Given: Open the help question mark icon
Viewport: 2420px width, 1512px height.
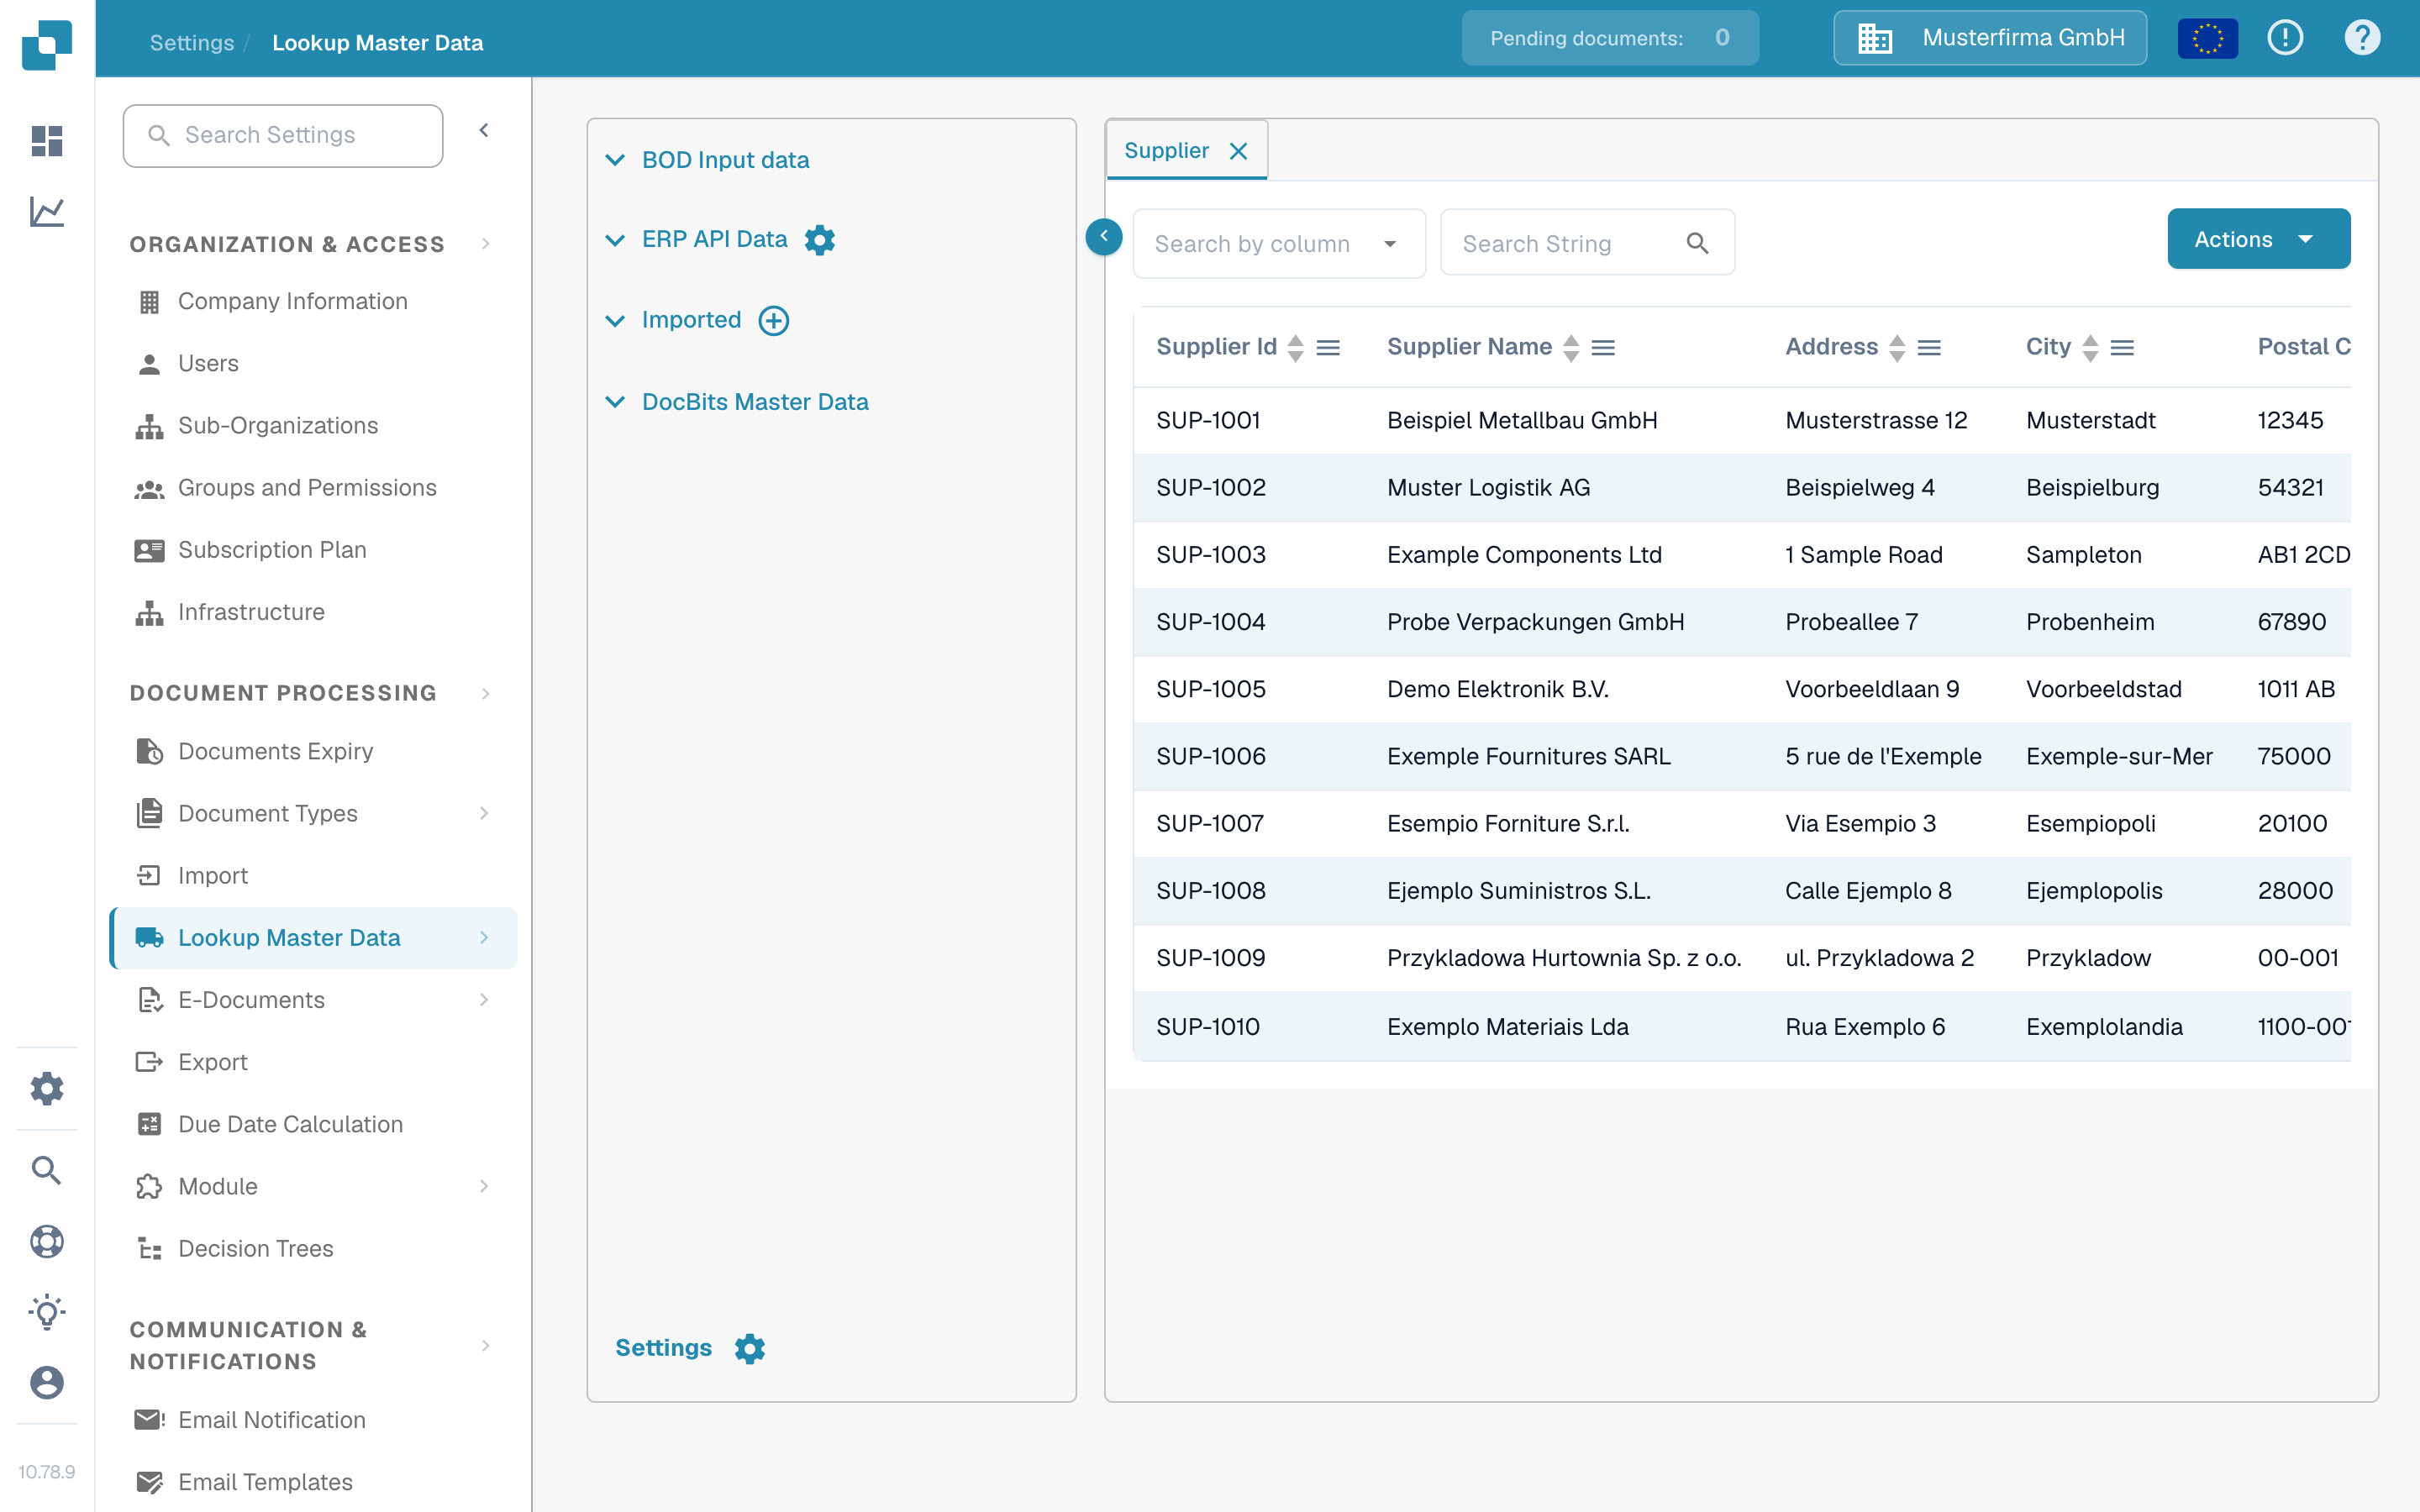Looking at the screenshot, I should 2362,38.
